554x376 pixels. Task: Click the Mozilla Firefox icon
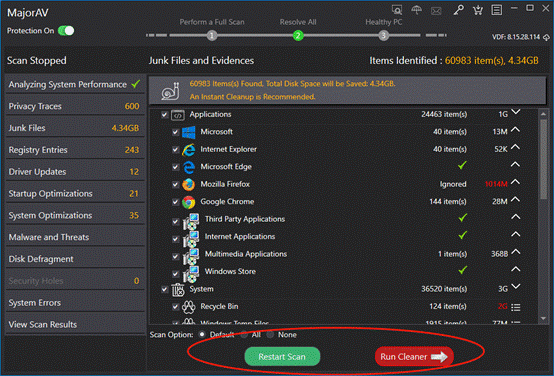(x=189, y=184)
